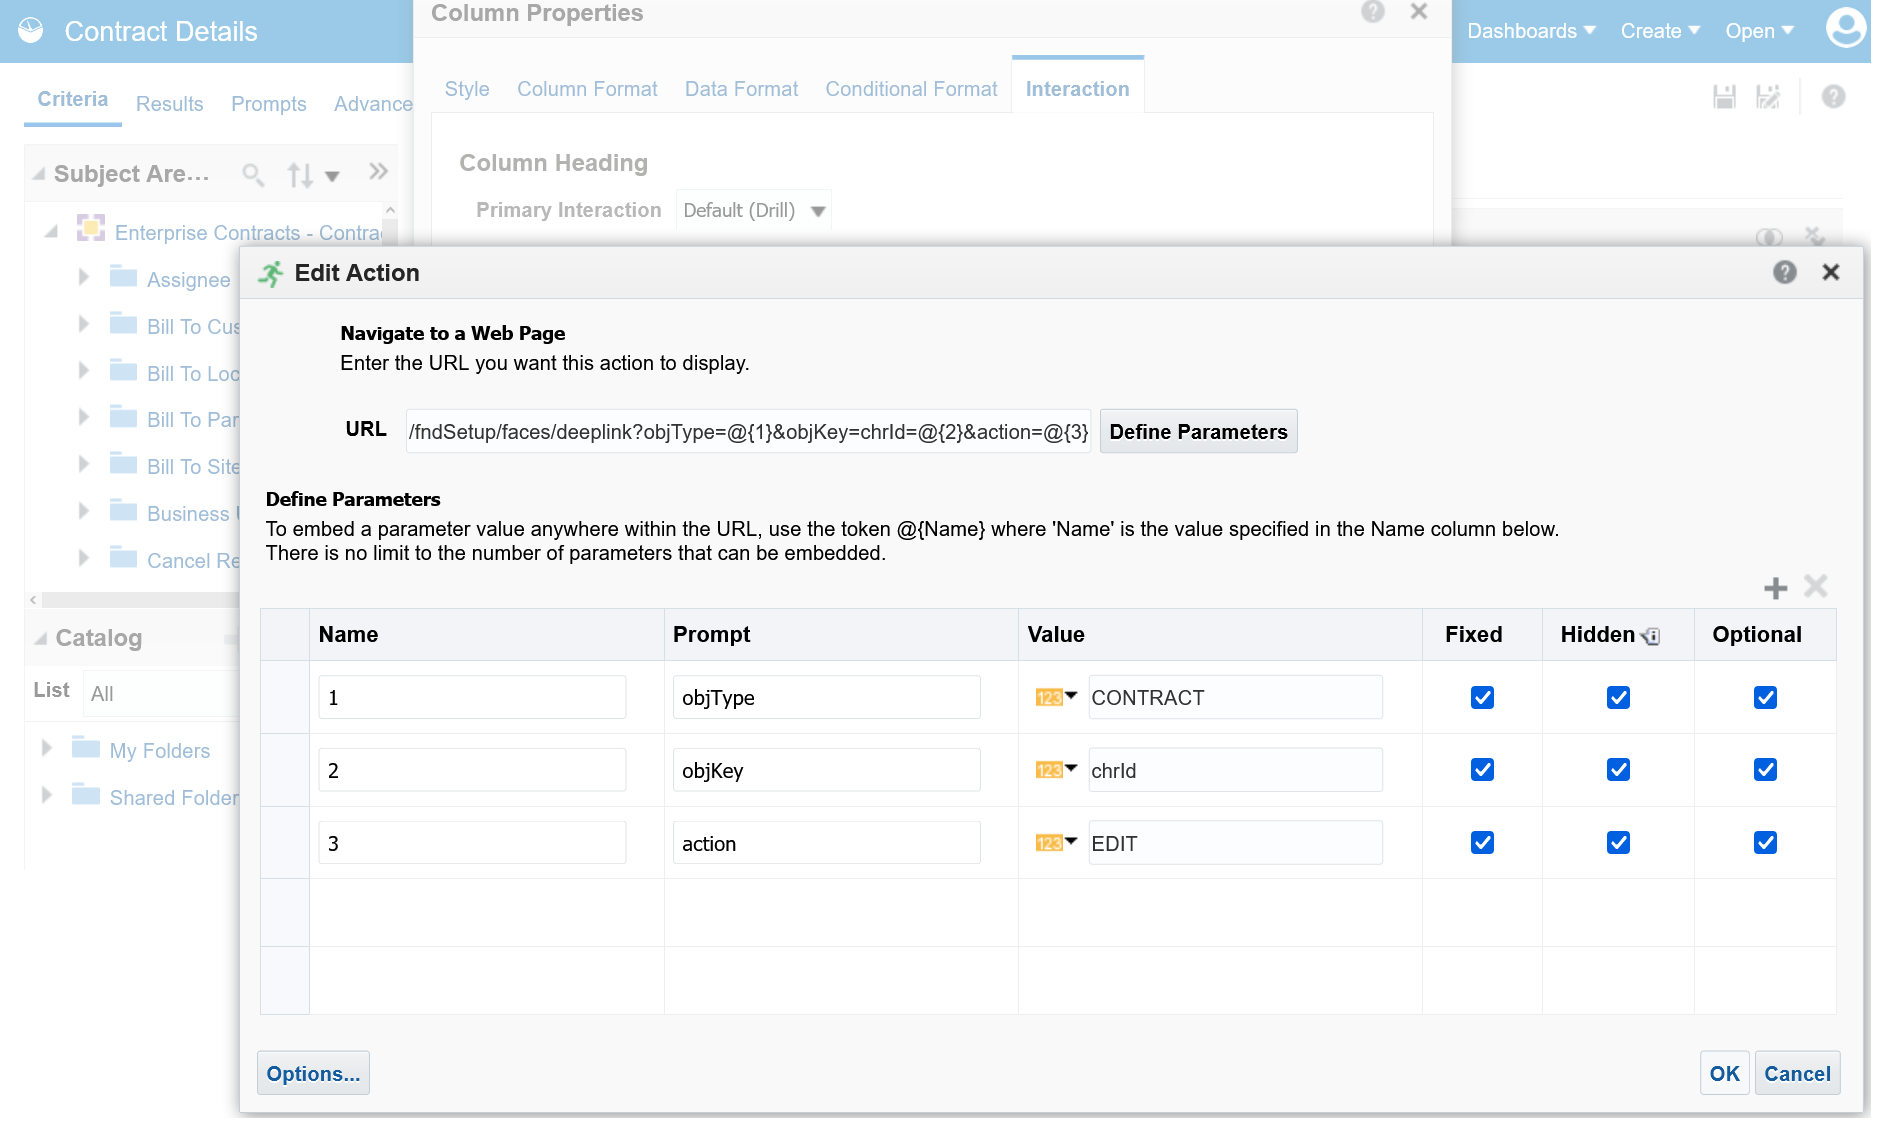1887x1128 pixels.
Task: Close the Edit Action dialog
Action: click(x=1831, y=272)
